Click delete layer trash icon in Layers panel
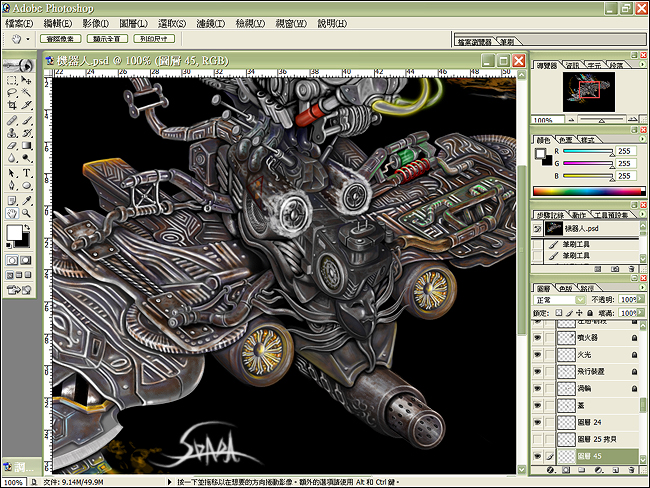650x488 pixels. (x=631, y=470)
